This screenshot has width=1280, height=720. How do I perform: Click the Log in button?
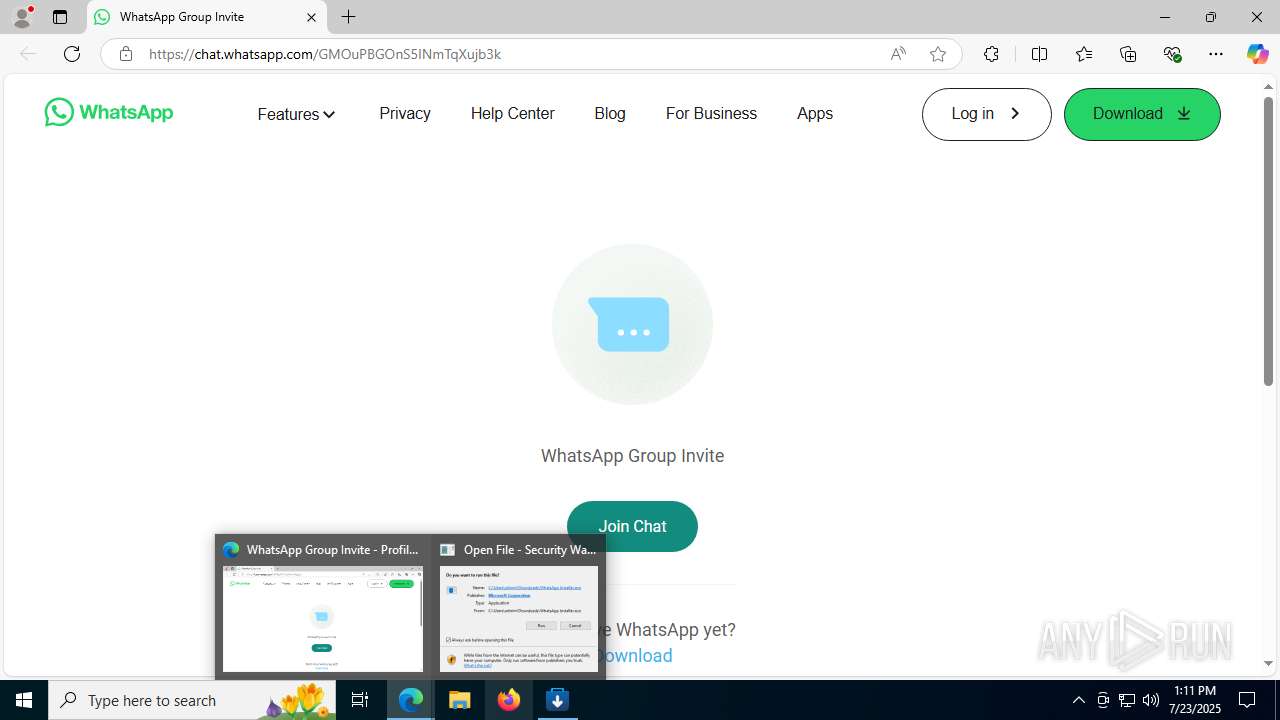pyautogui.click(x=986, y=114)
